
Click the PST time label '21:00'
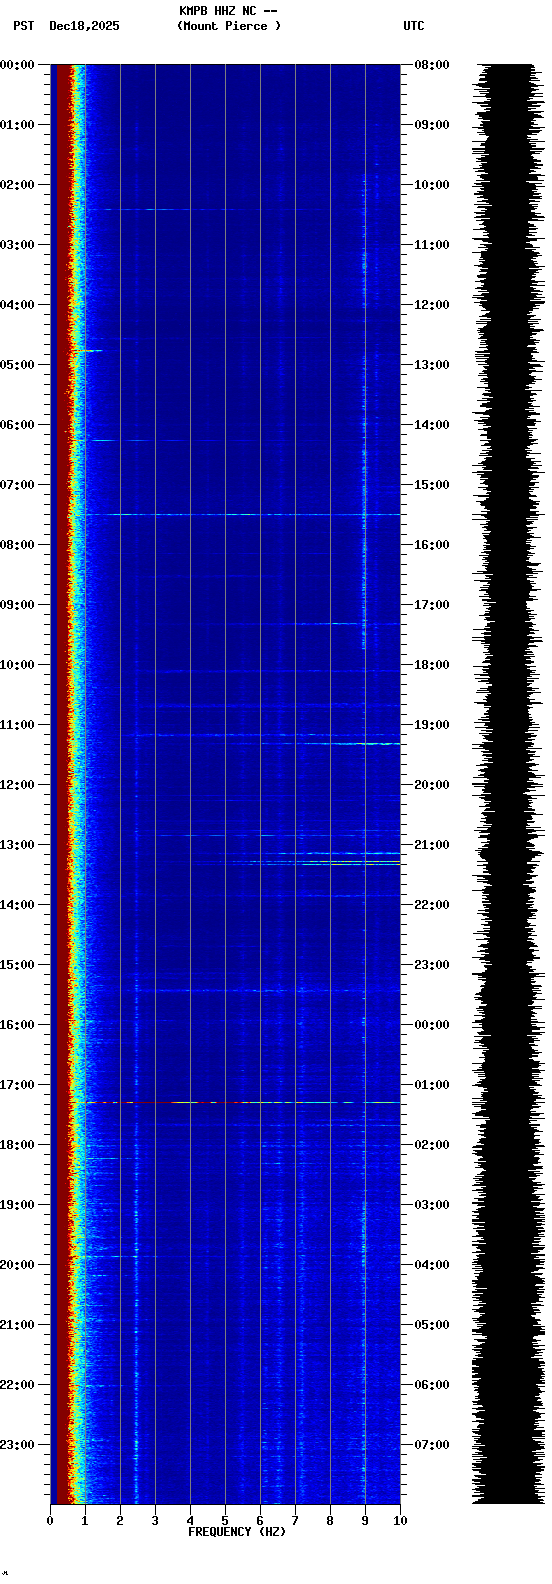click(x=17, y=1325)
